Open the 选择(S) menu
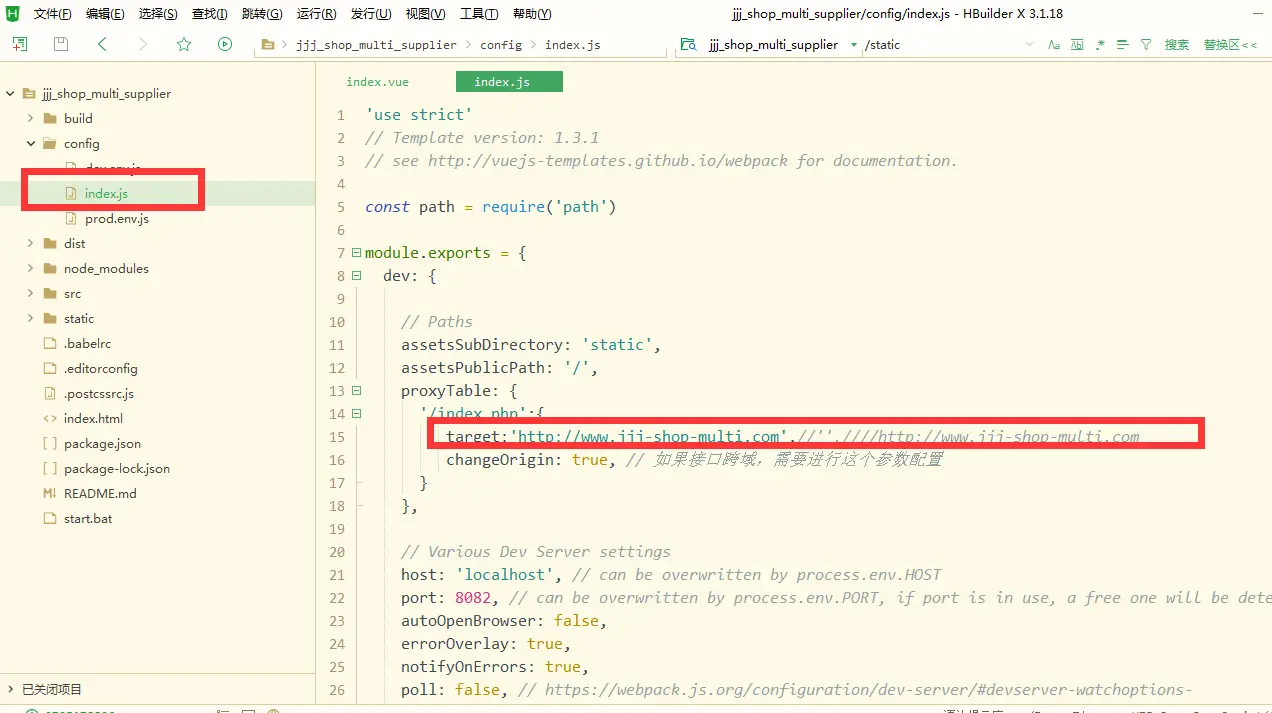The image size is (1272, 713). coord(158,14)
